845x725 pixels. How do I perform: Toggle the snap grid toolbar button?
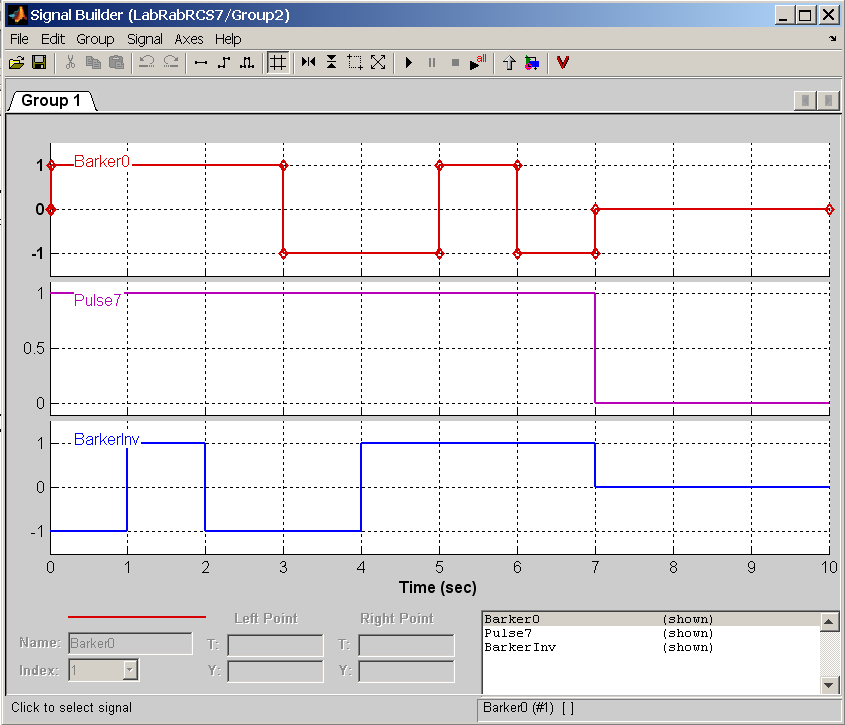[278, 62]
